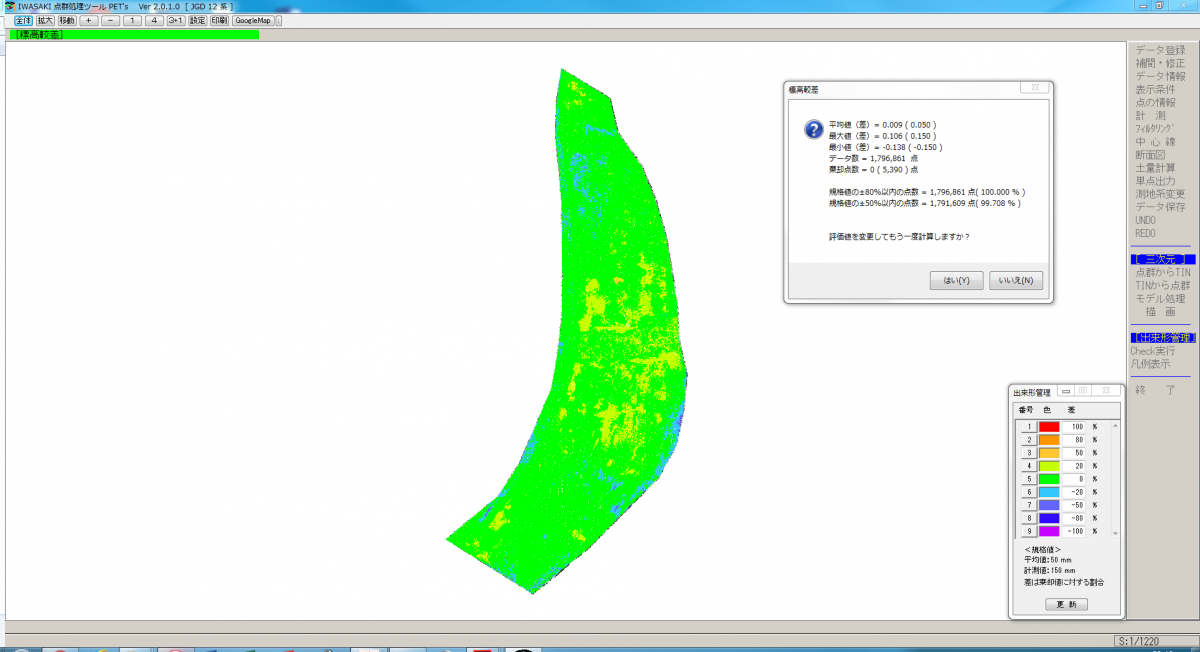This screenshot has height=652, width=1200.
Task: Click the 印刷 print toolbar button
Action: click(219, 20)
